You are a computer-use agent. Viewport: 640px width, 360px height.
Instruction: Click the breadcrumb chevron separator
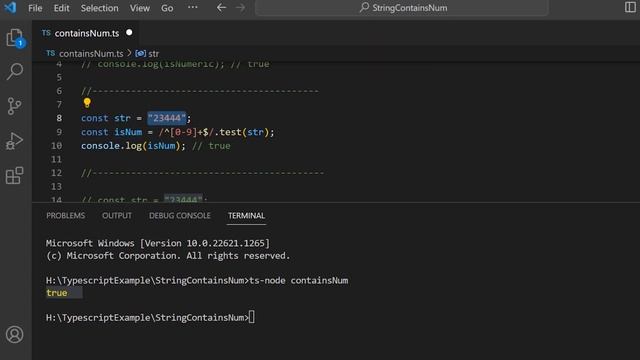click(x=129, y=53)
